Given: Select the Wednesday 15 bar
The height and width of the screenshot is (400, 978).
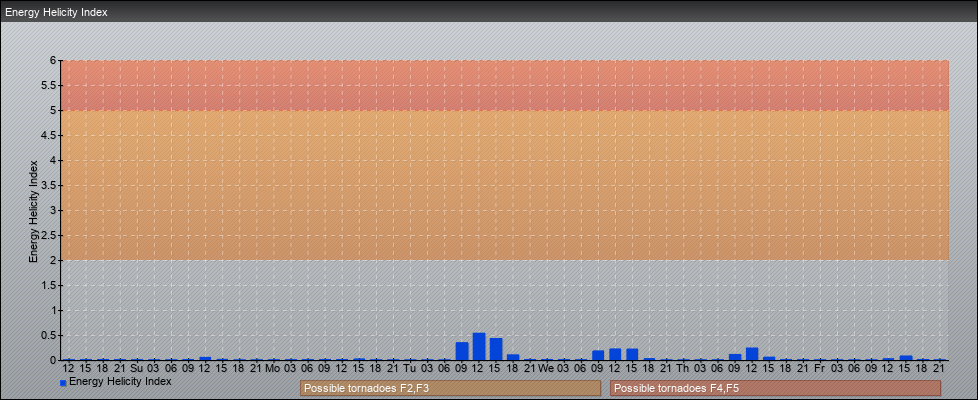Looking at the screenshot, I should 632,354.
